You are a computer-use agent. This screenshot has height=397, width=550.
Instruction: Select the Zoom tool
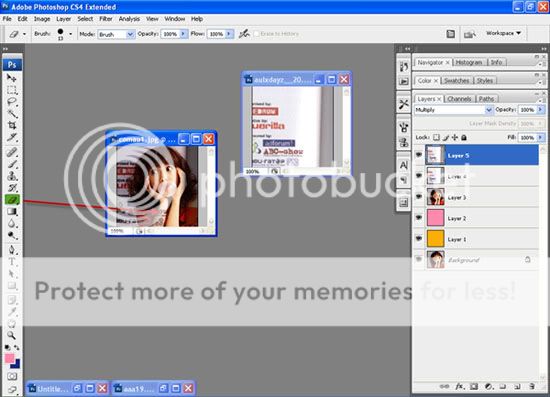point(12,335)
